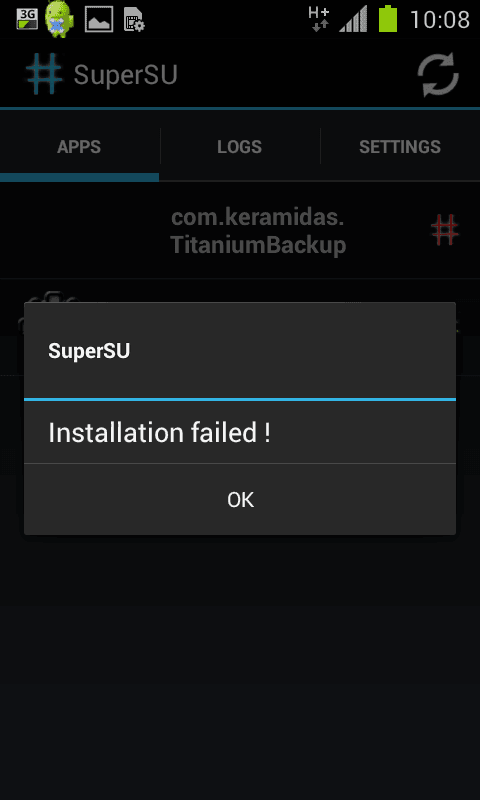Viewport: 480px width, 800px height.
Task: Tap the signal strength bars icon
Action: click(353, 19)
